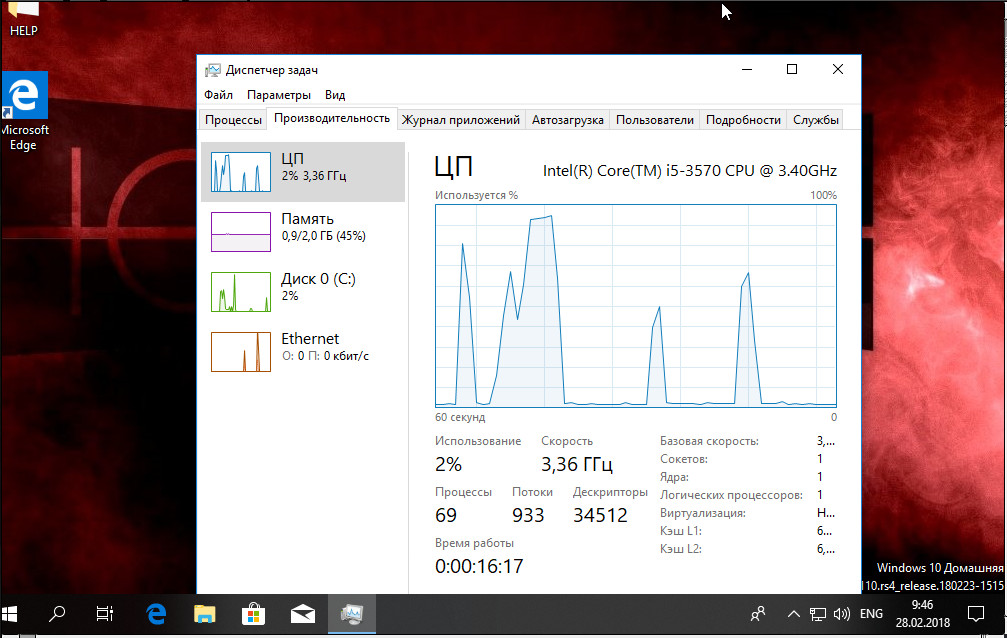Go to the Пользователи tab
This screenshot has height=638, width=1007.
pos(654,120)
